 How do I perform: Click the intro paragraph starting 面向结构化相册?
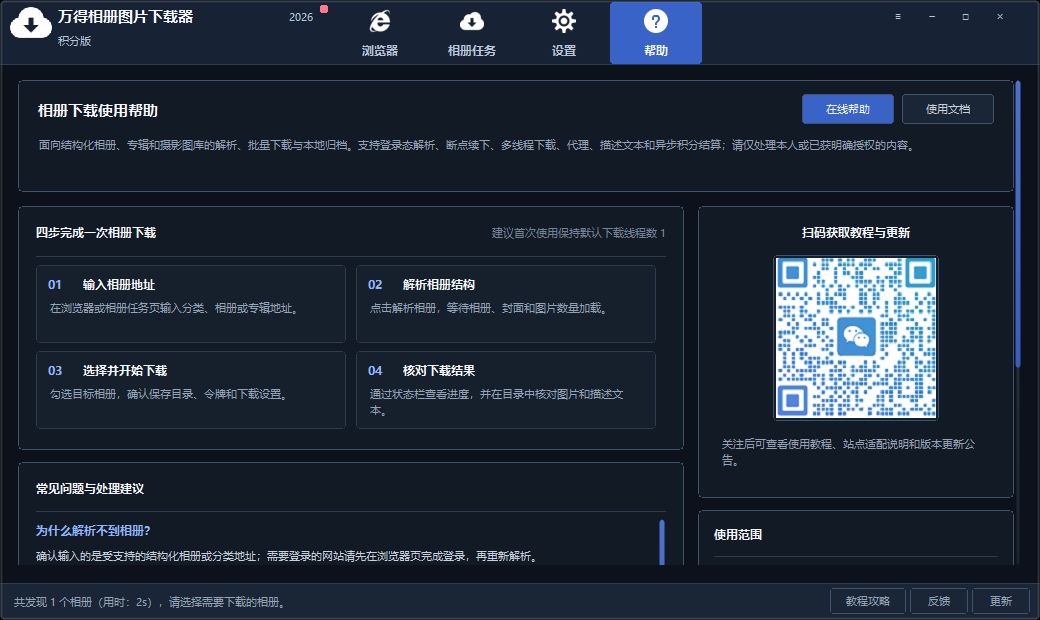coord(478,145)
